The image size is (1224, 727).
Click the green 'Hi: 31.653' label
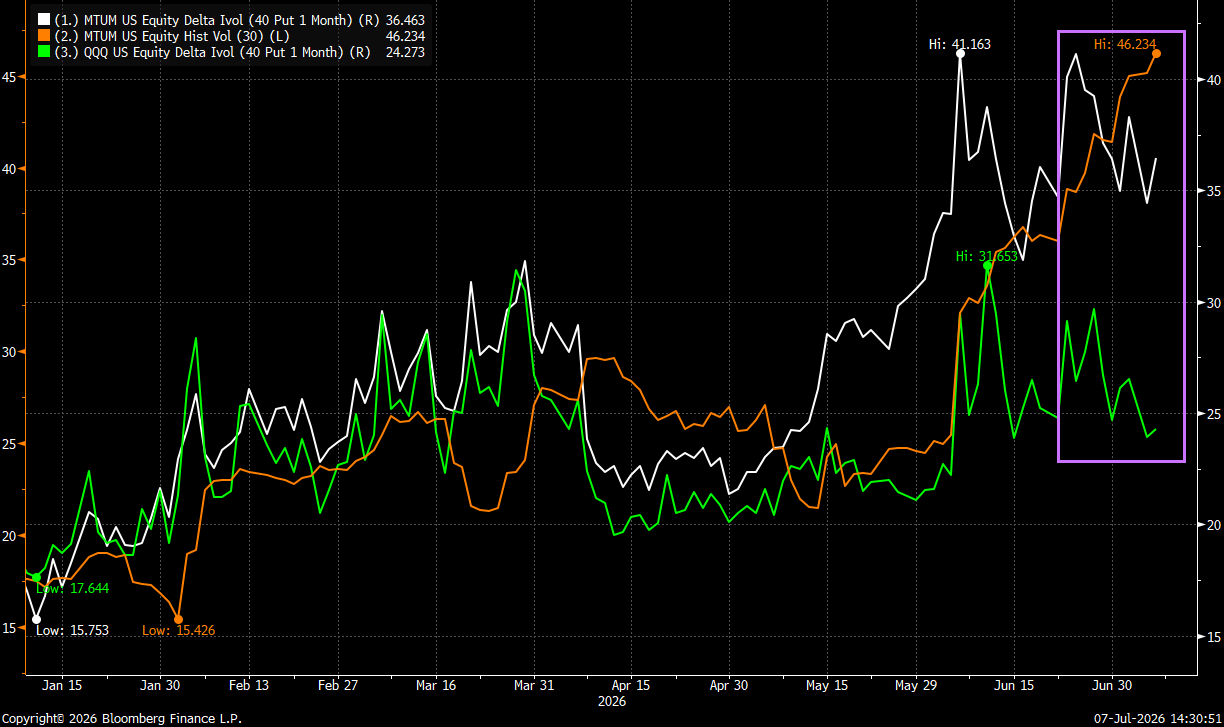pyautogui.click(x=986, y=256)
